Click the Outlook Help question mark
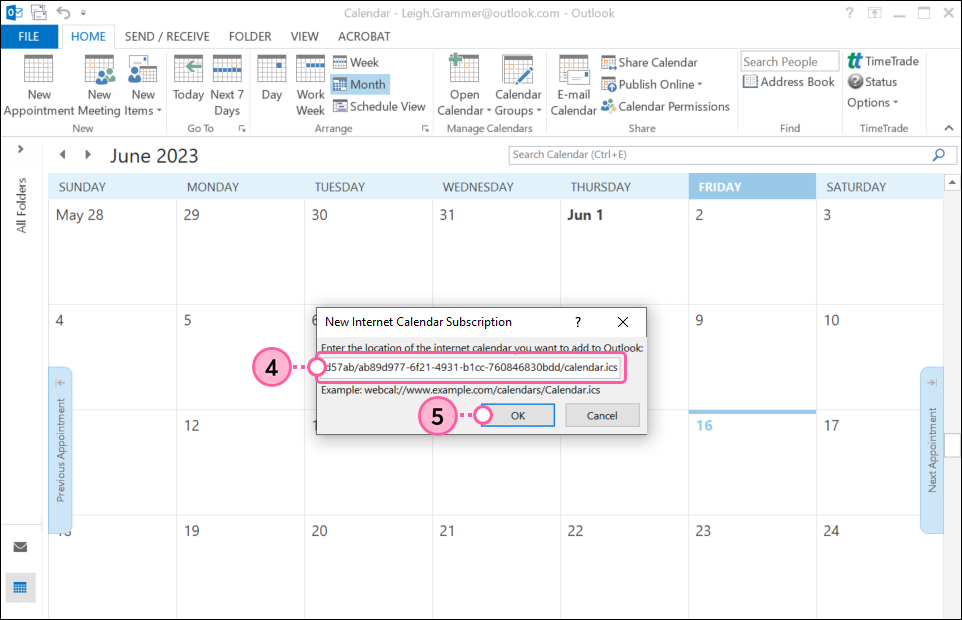962x620 pixels. [849, 13]
